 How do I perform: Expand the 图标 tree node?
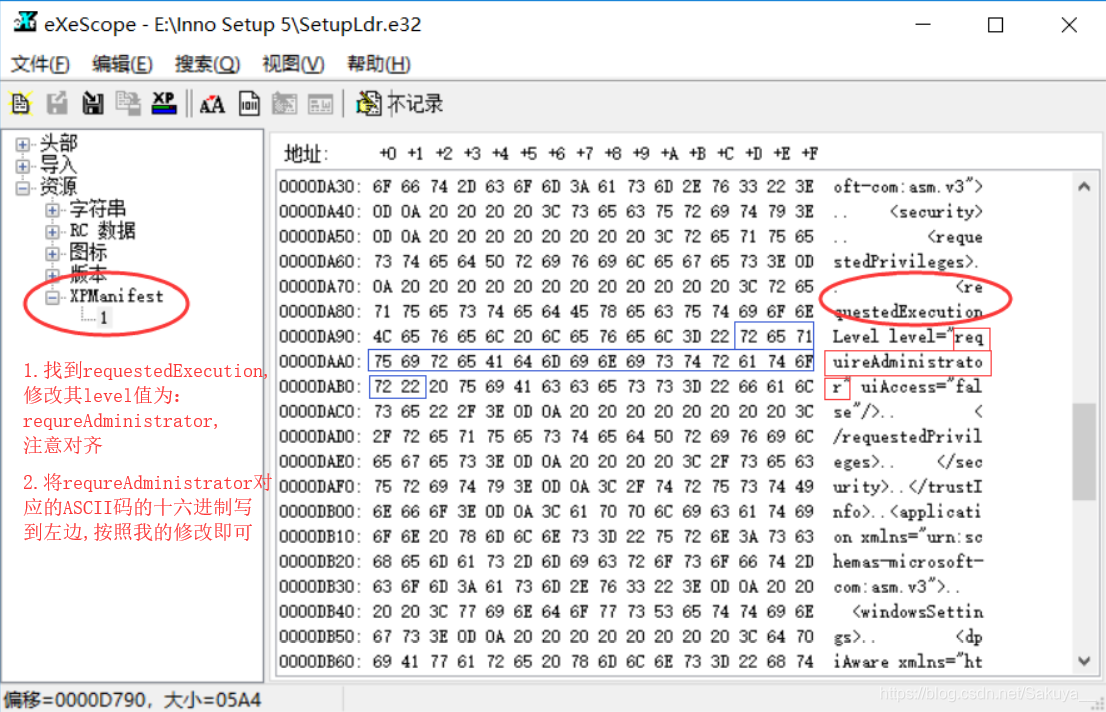52,253
